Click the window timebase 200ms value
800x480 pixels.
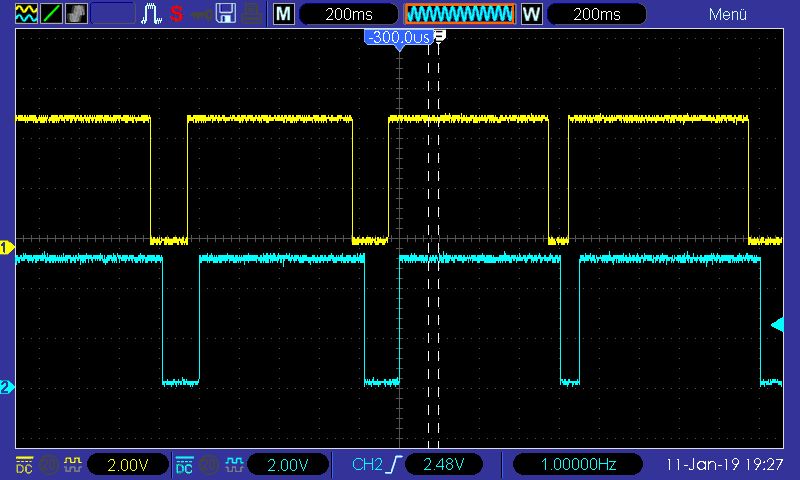tap(597, 14)
